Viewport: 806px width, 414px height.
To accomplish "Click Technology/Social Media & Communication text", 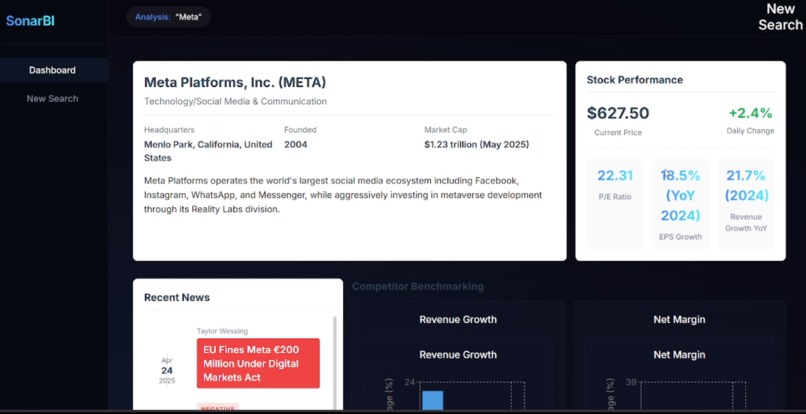I will (235, 101).
